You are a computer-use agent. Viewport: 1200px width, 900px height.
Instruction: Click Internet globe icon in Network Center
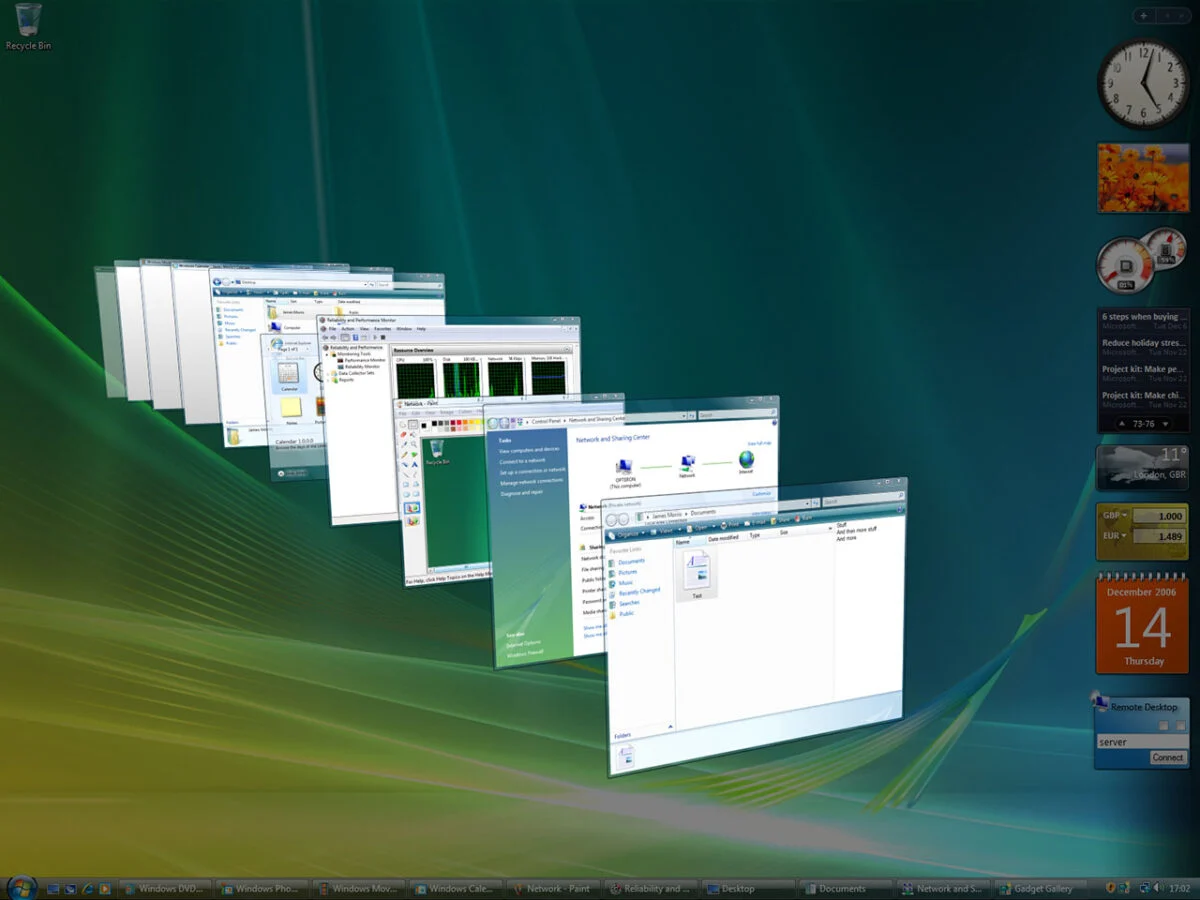746,460
